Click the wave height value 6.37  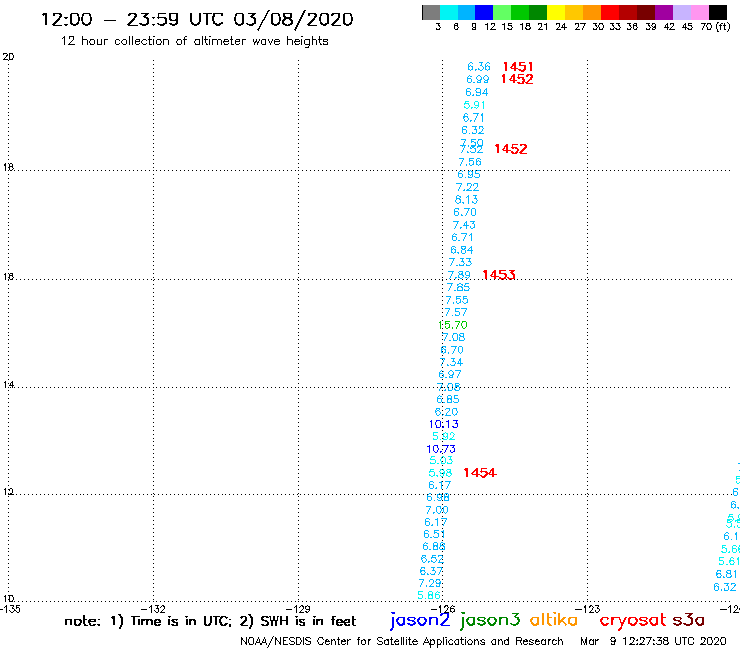coord(431,571)
